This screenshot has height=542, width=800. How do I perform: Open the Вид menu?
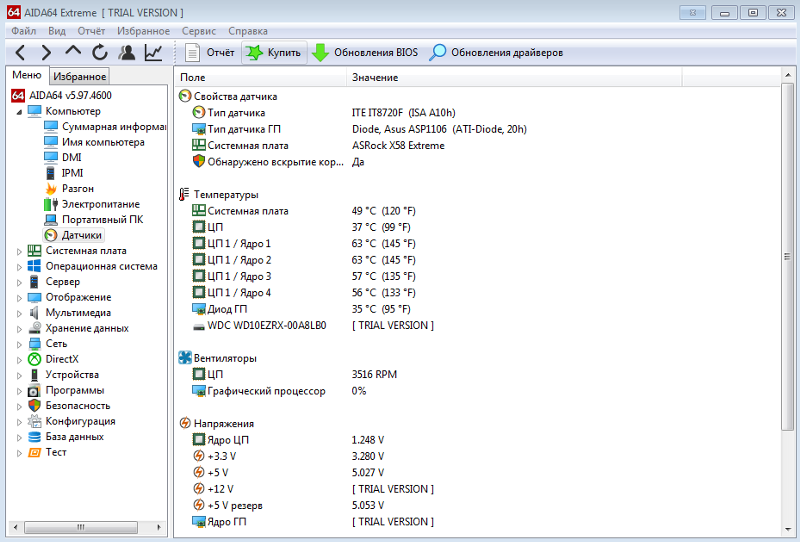click(x=57, y=31)
